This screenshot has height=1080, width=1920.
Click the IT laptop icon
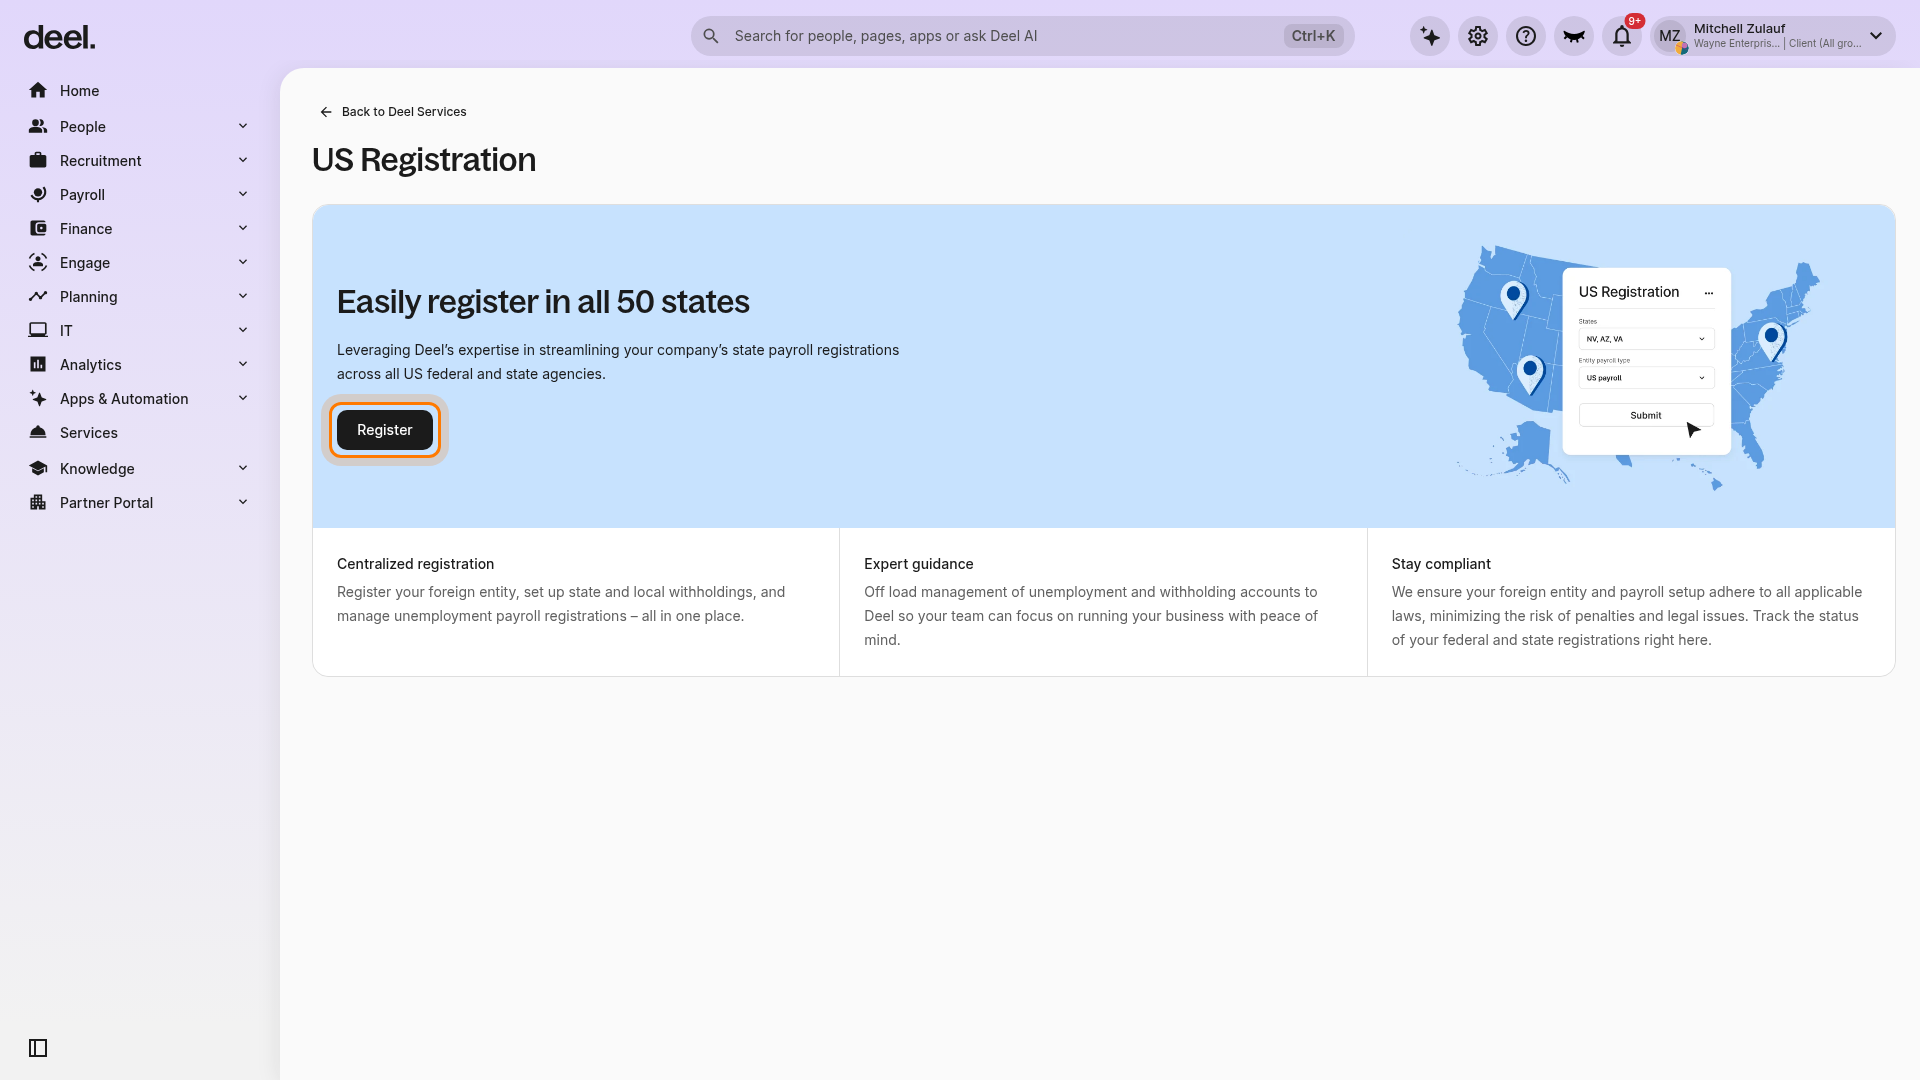click(x=38, y=331)
